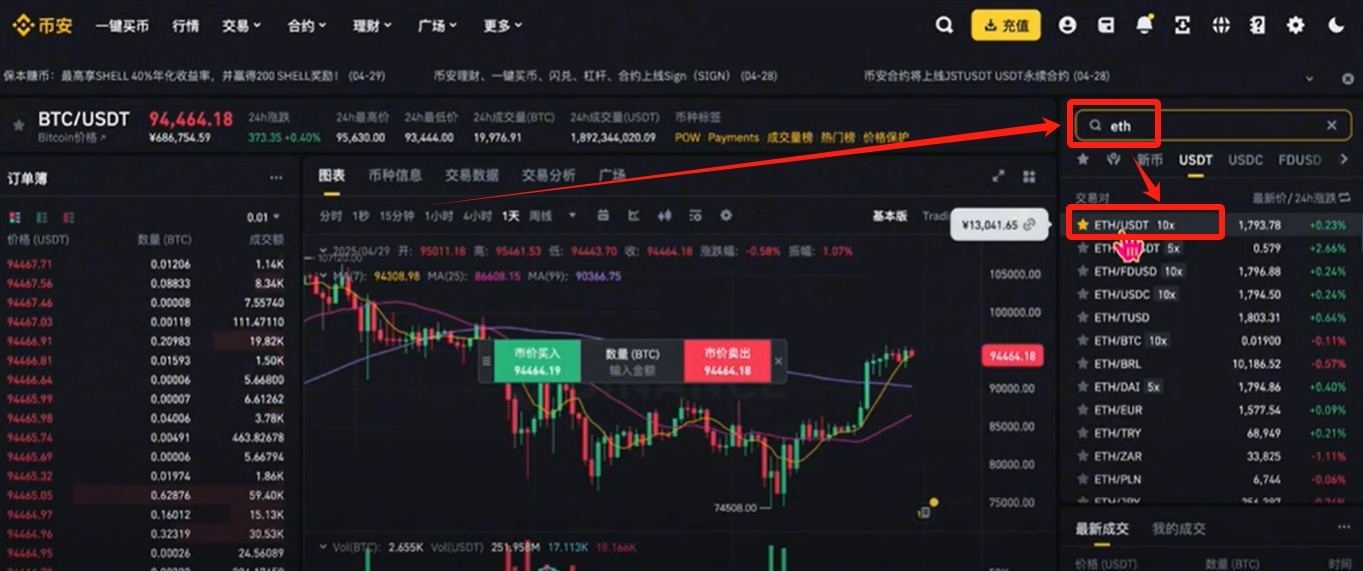The width and height of the screenshot is (1363, 571).
Task: Open the chart grid layout icon
Action: pos(1029,176)
